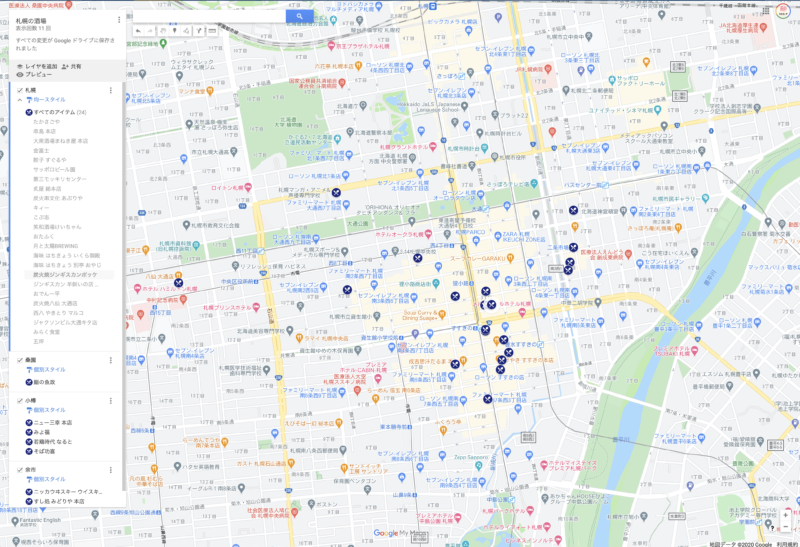
Task: Open the 桑園 layer options menu
Action: (x=111, y=360)
